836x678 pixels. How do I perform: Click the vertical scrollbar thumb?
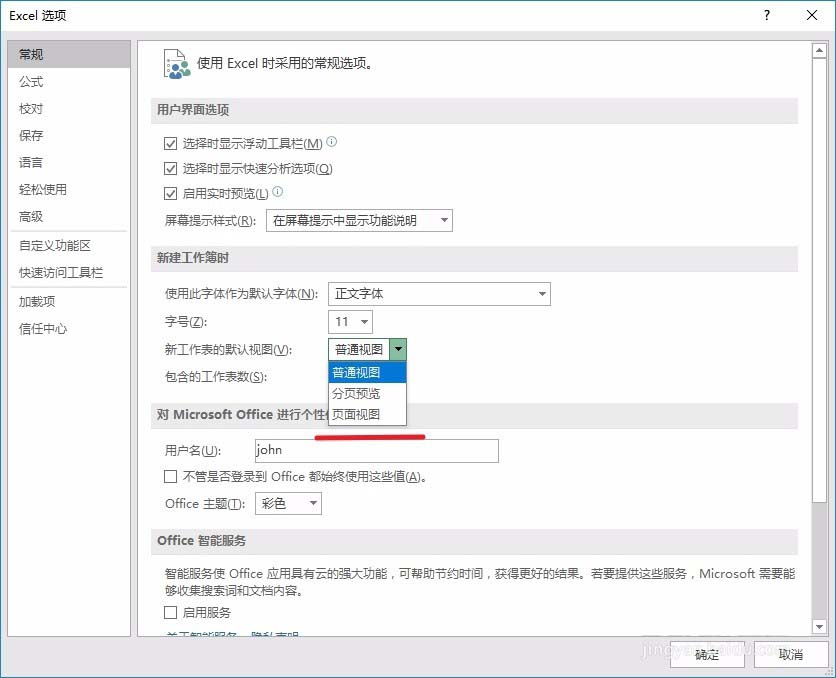(x=819, y=280)
